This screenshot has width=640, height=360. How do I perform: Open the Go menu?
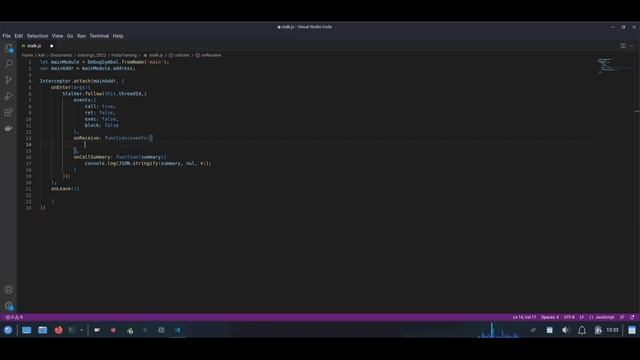click(70, 36)
